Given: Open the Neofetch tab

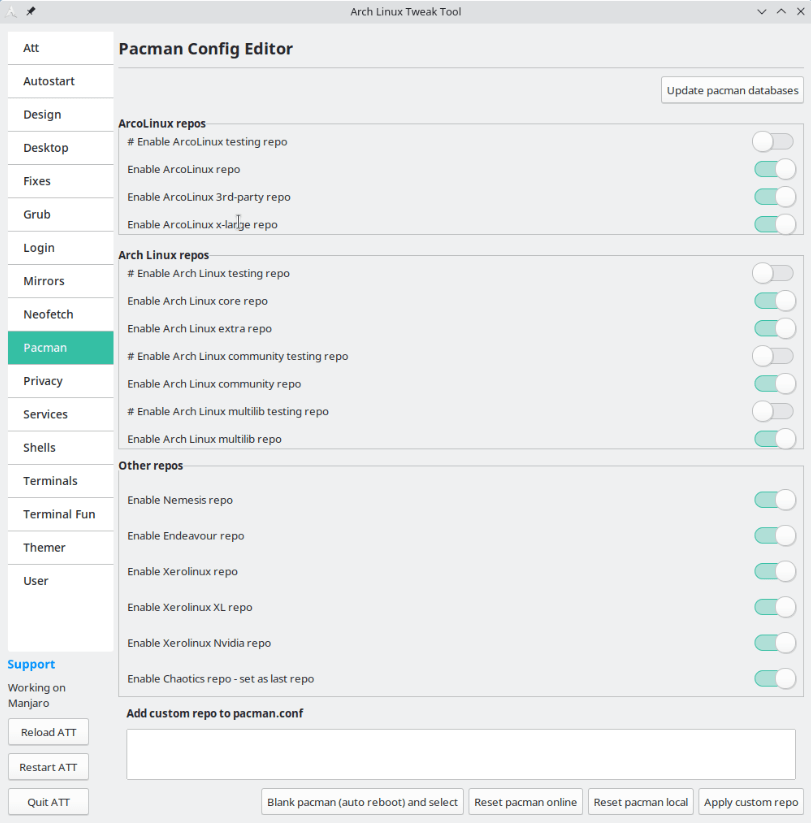Looking at the screenshot, I should [60, 314].
